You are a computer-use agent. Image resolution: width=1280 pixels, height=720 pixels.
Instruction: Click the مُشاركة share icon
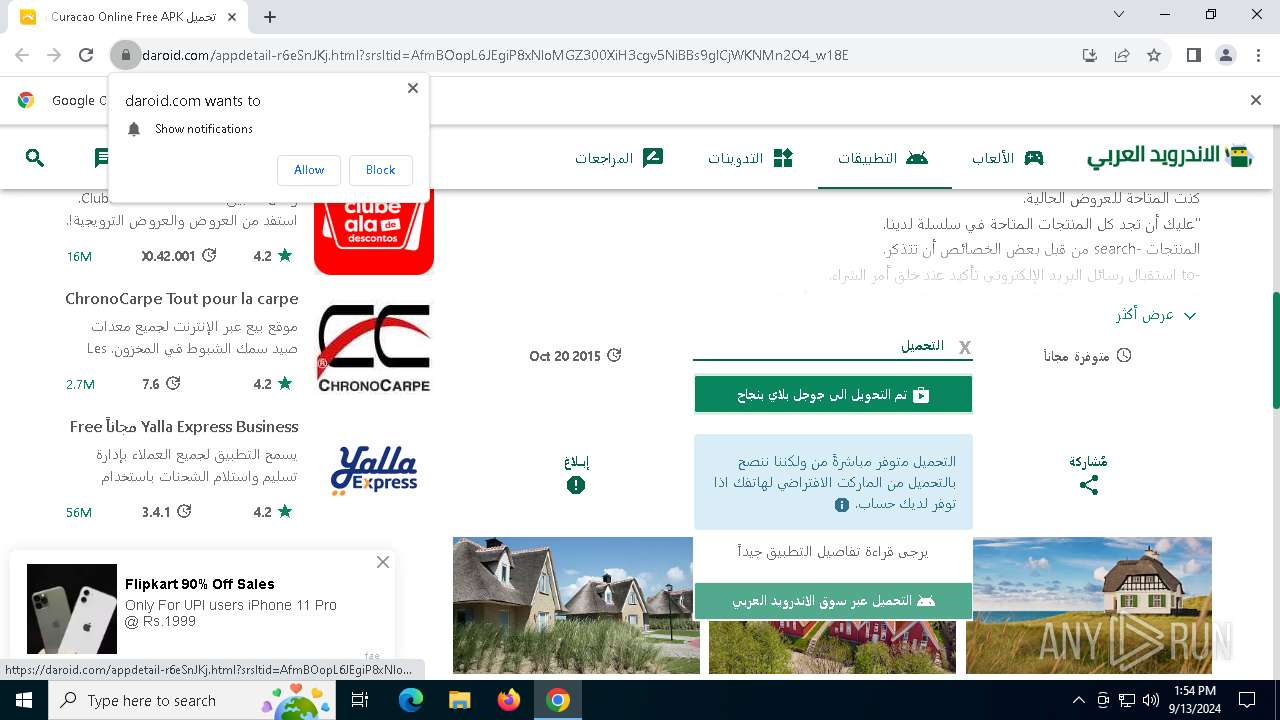1089,485
